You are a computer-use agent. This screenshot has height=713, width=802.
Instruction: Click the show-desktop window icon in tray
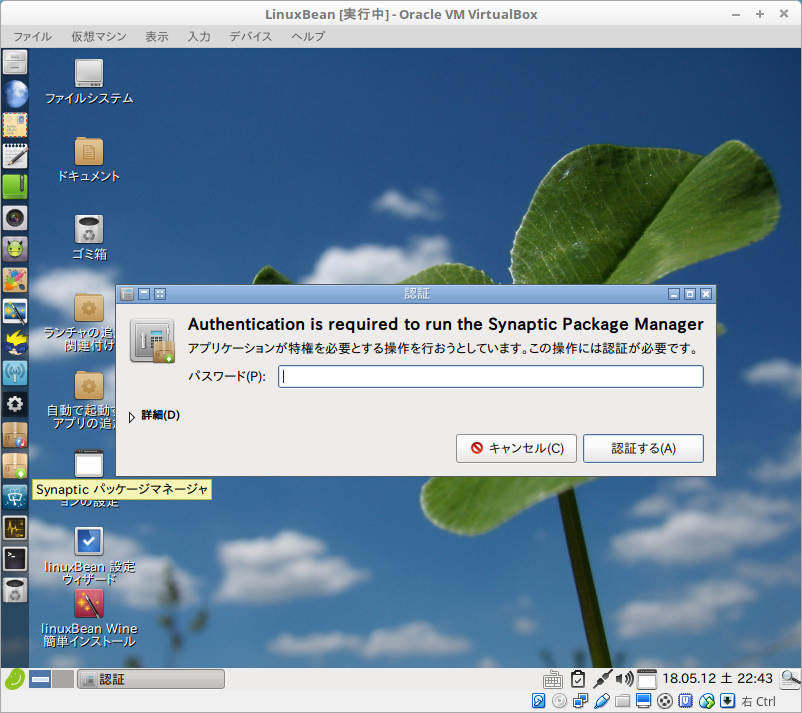pyautogui.click(x=647, y=679)
